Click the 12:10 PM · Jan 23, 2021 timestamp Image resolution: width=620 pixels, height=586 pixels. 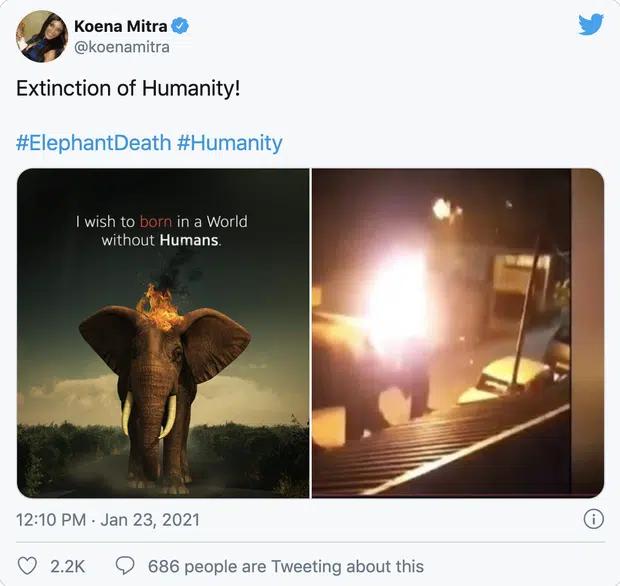point(108,519)
